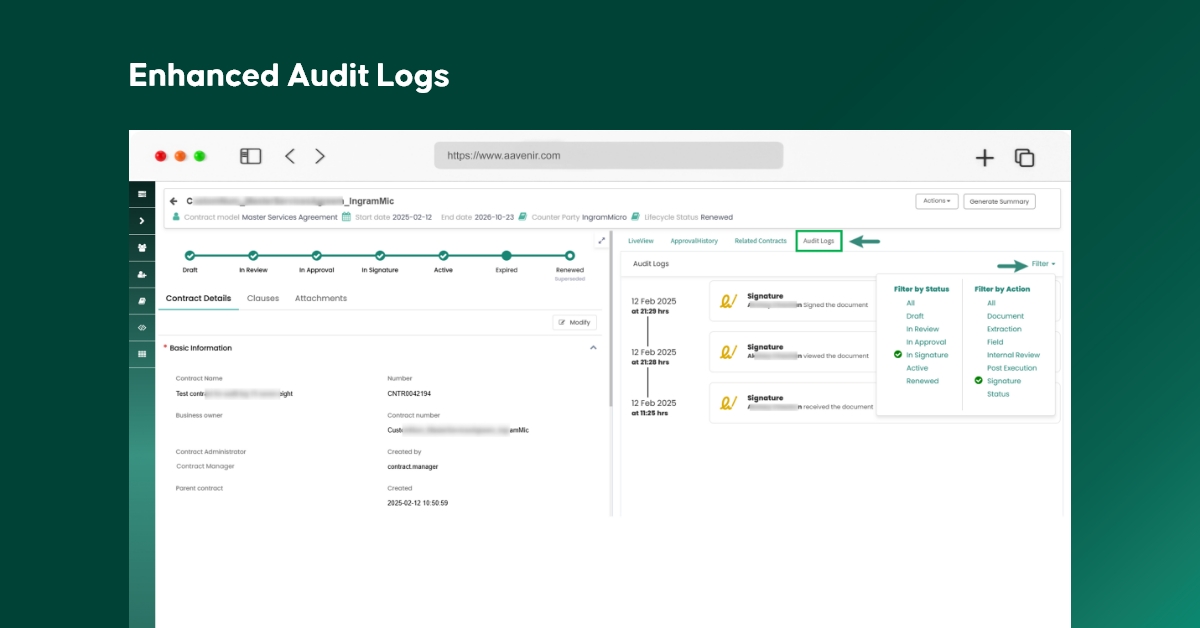The width and height of the screenshot is (1200, 628).
Task: Click book icon beside Counter Party
Action: [523, 217]
